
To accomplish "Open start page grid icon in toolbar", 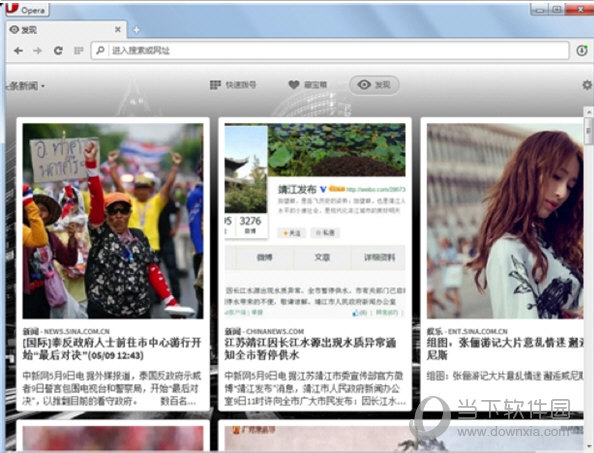I will pos(78,50).
